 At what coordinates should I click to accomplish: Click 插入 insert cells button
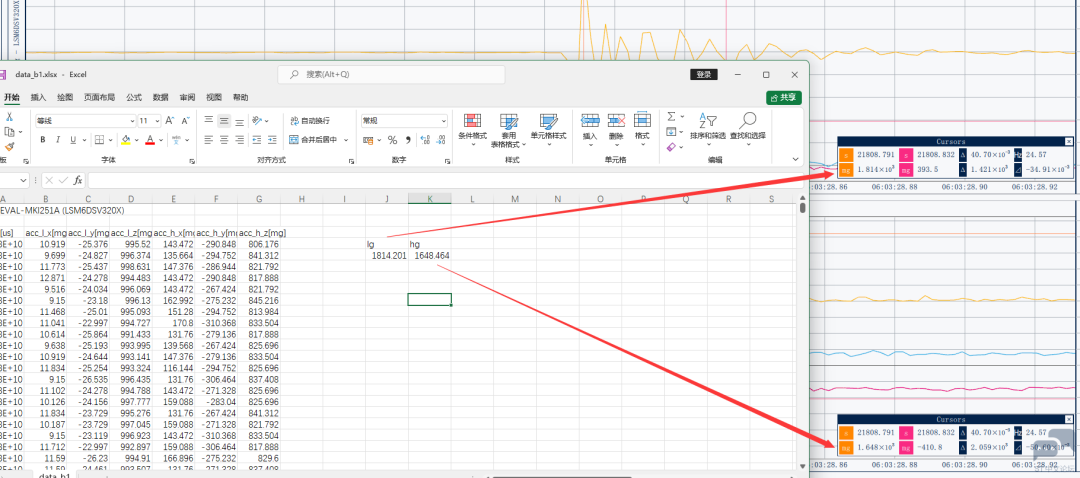[x=590, y=129]
